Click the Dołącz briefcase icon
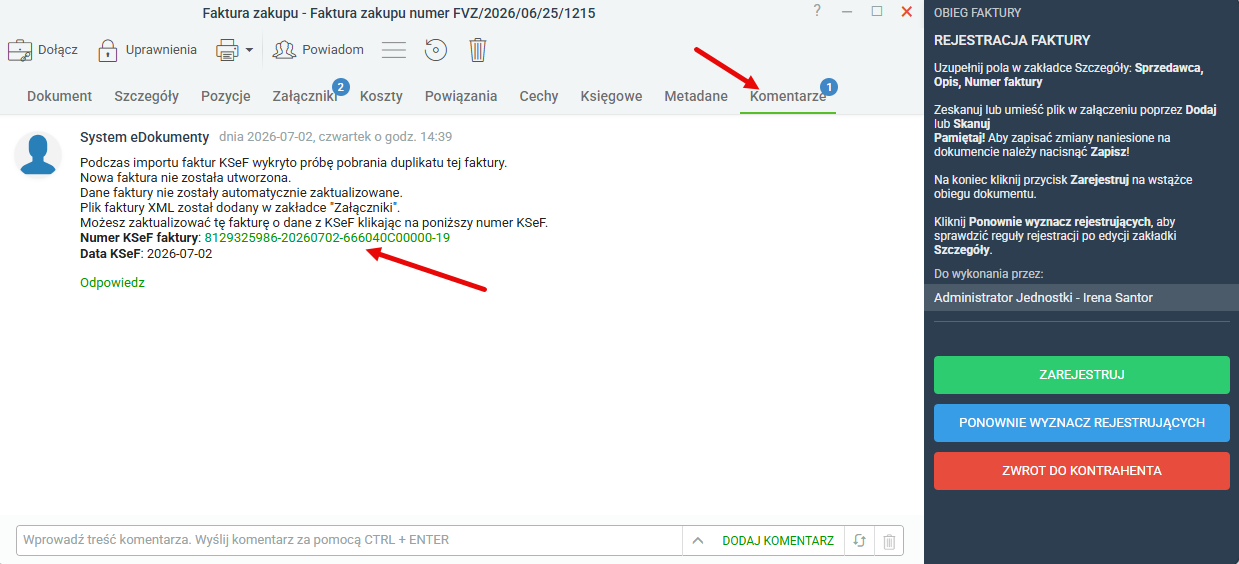This screenshot has height=564, width=1239. click(x=19, y=50)
